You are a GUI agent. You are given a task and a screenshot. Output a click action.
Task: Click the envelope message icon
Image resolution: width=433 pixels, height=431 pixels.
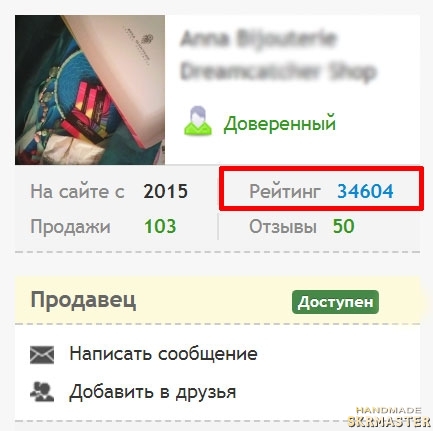pos(42,355)
